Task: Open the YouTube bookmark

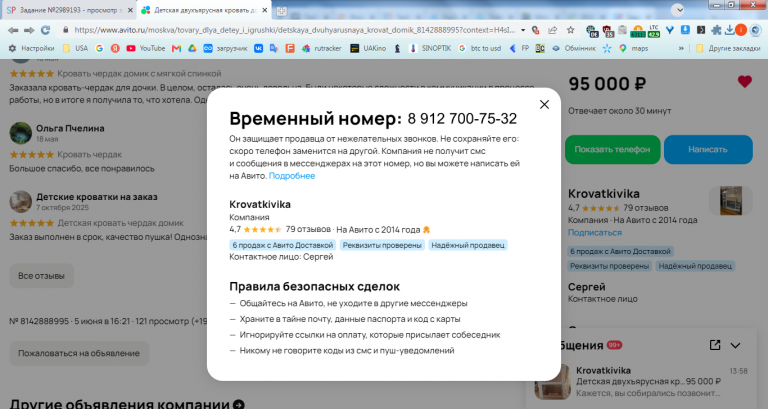Action: pyautogui.click(x=145, y=48)
